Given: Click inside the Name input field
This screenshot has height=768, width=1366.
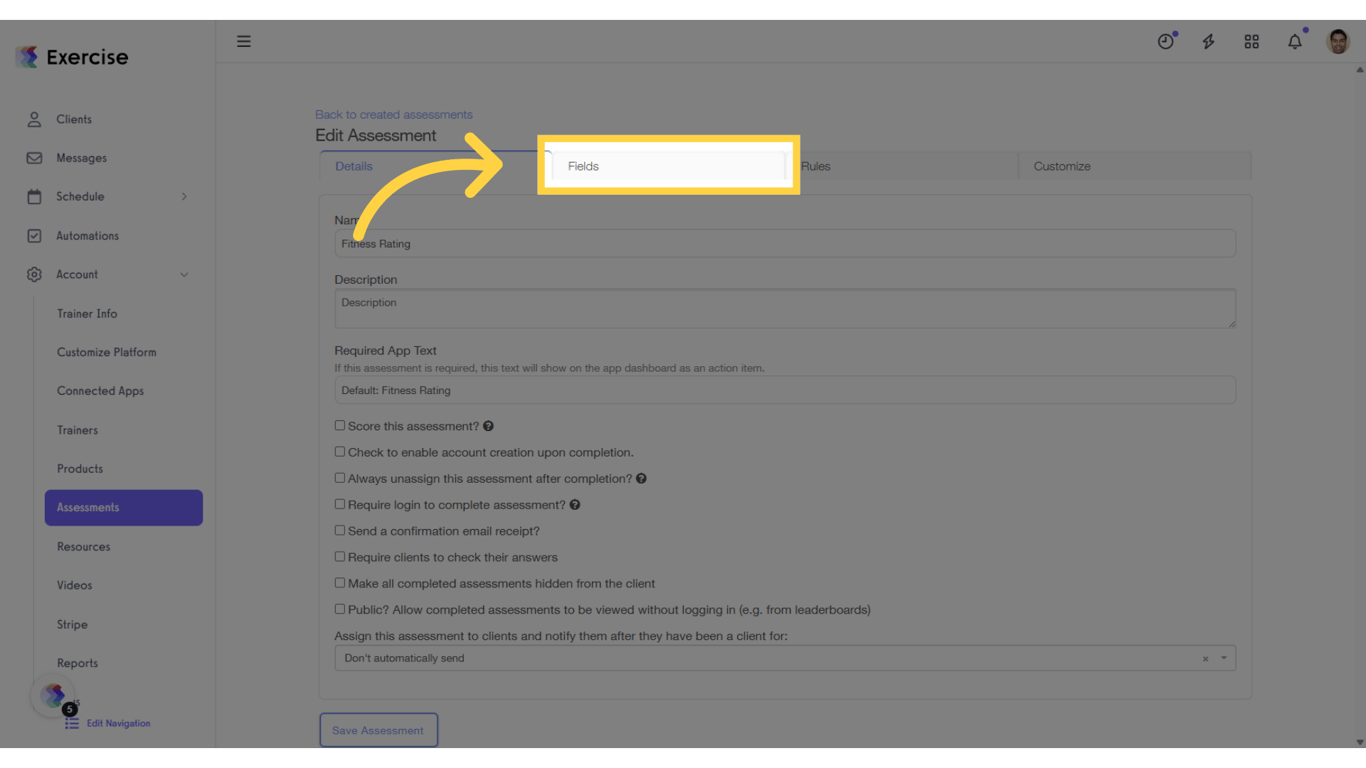Looking at the screenshot, I should pyautogui.click(x=785, y=243).
